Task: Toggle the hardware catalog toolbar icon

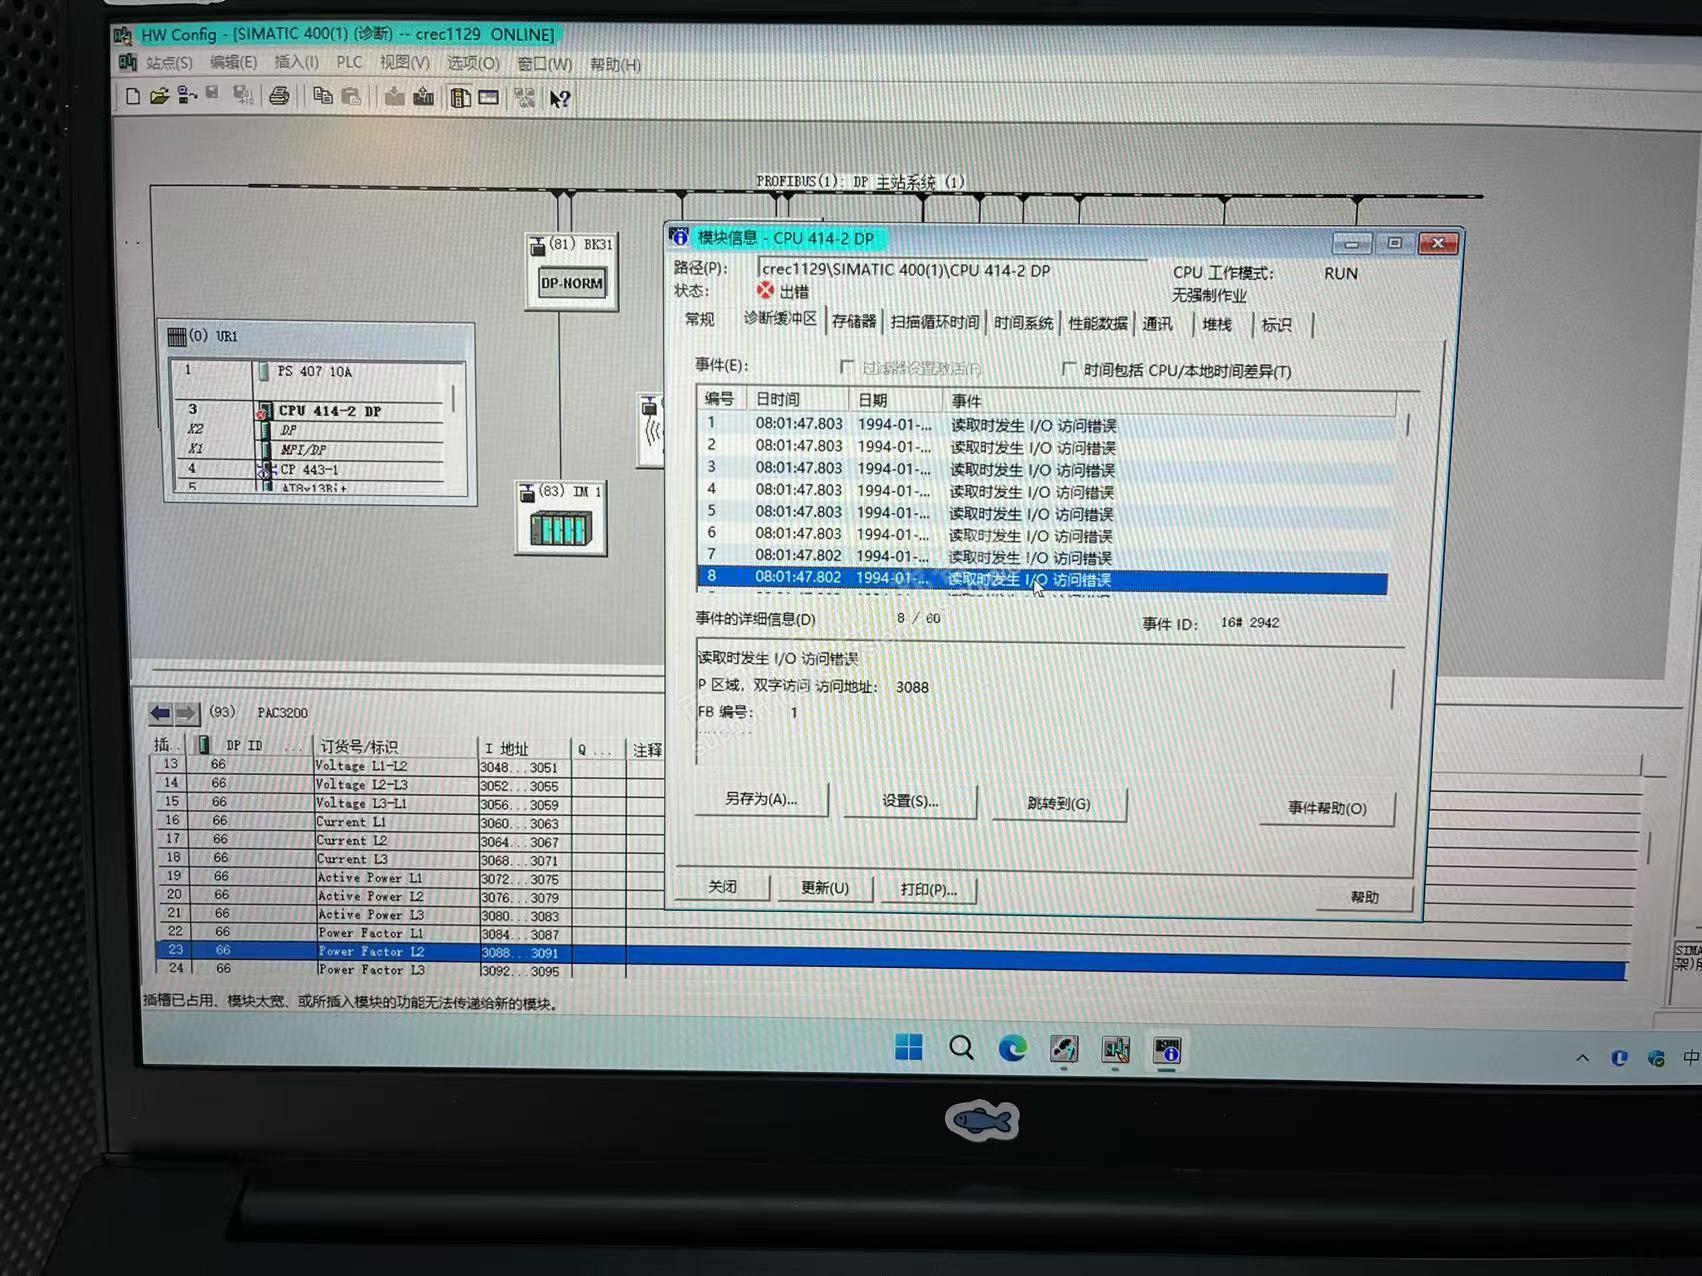Action: click(x=460, y=98)
